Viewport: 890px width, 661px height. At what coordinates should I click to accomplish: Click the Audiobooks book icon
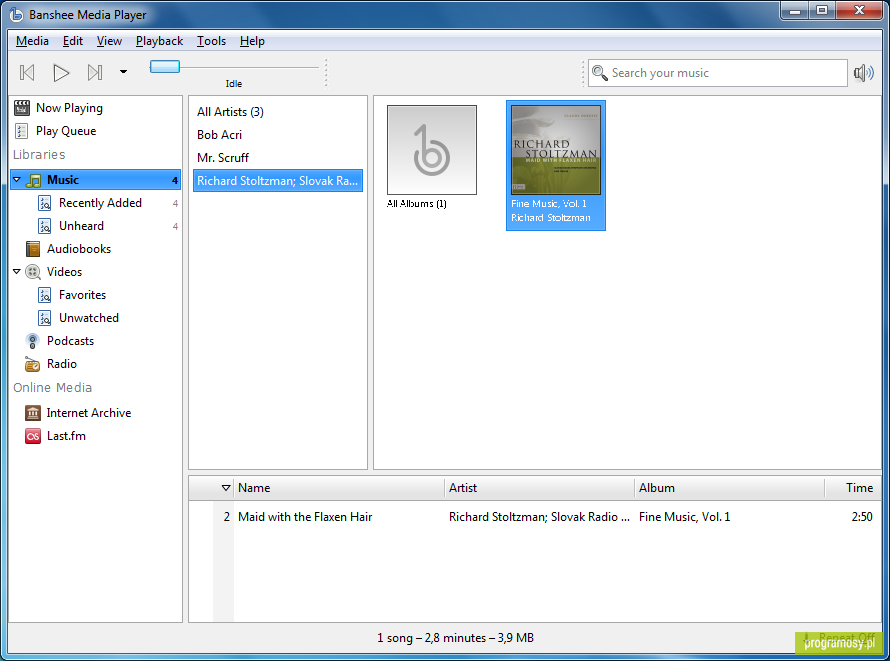click(33, 249)
